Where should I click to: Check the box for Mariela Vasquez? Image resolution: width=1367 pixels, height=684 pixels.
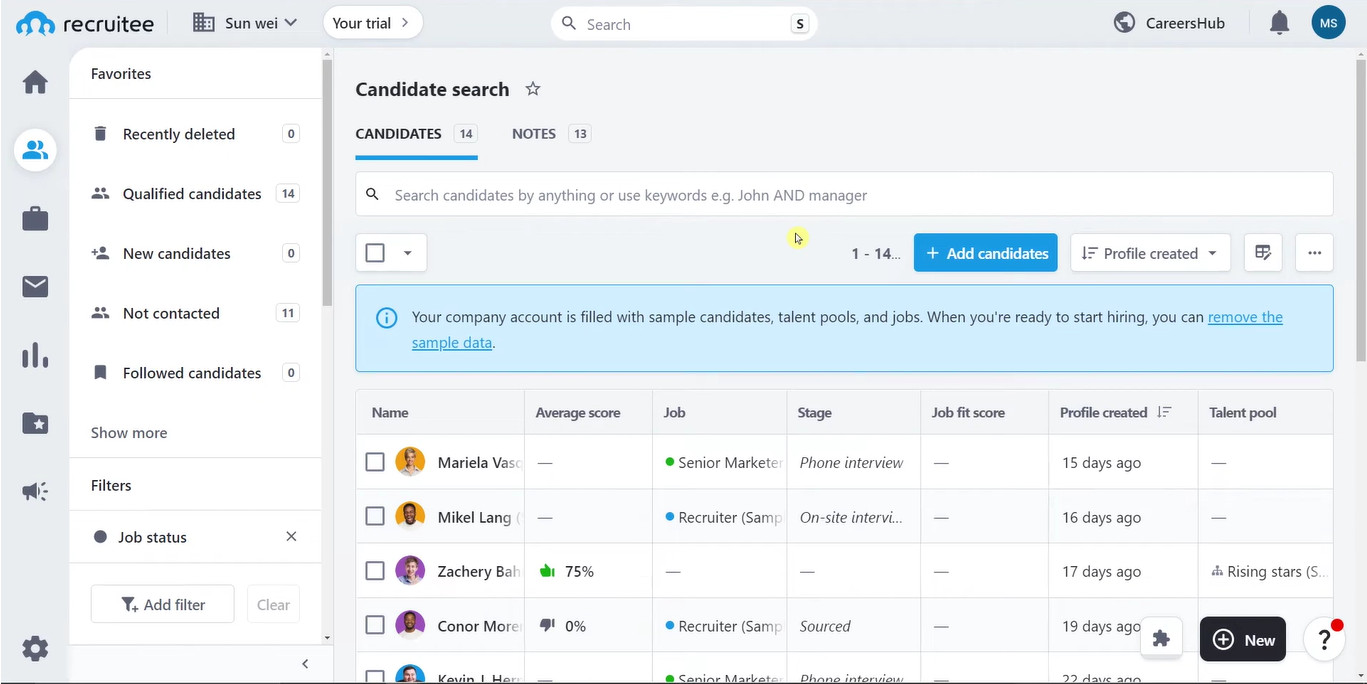[375, 462]
